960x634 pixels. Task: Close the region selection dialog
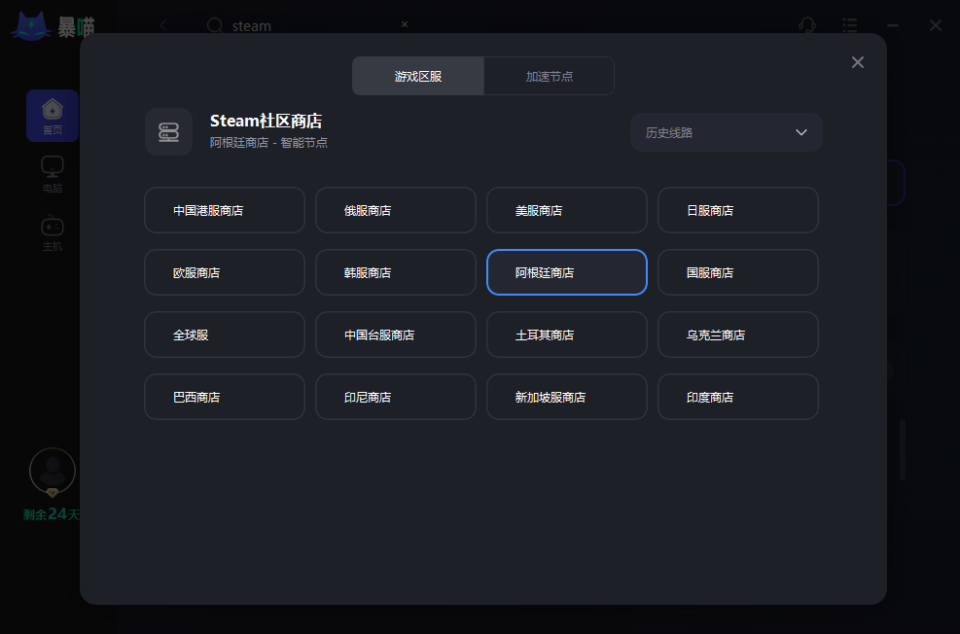pyautogui.click(x=857, y=62)
